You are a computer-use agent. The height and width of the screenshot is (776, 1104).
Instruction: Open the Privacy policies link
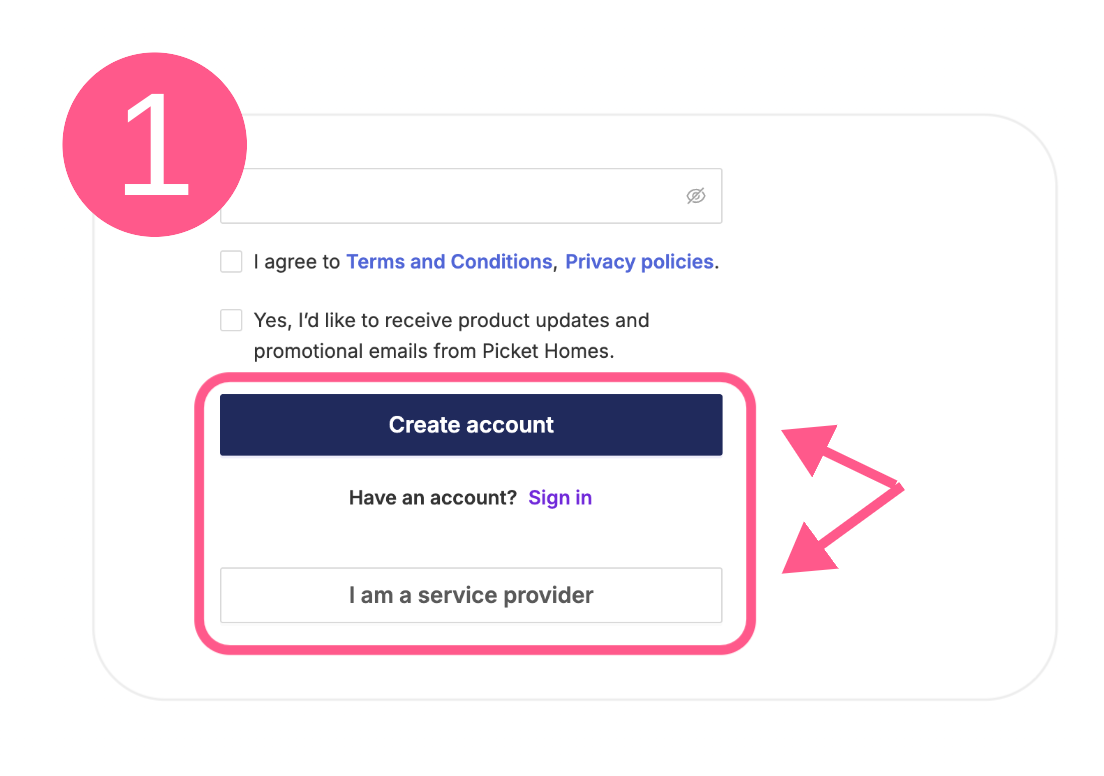tap(639, 261)
